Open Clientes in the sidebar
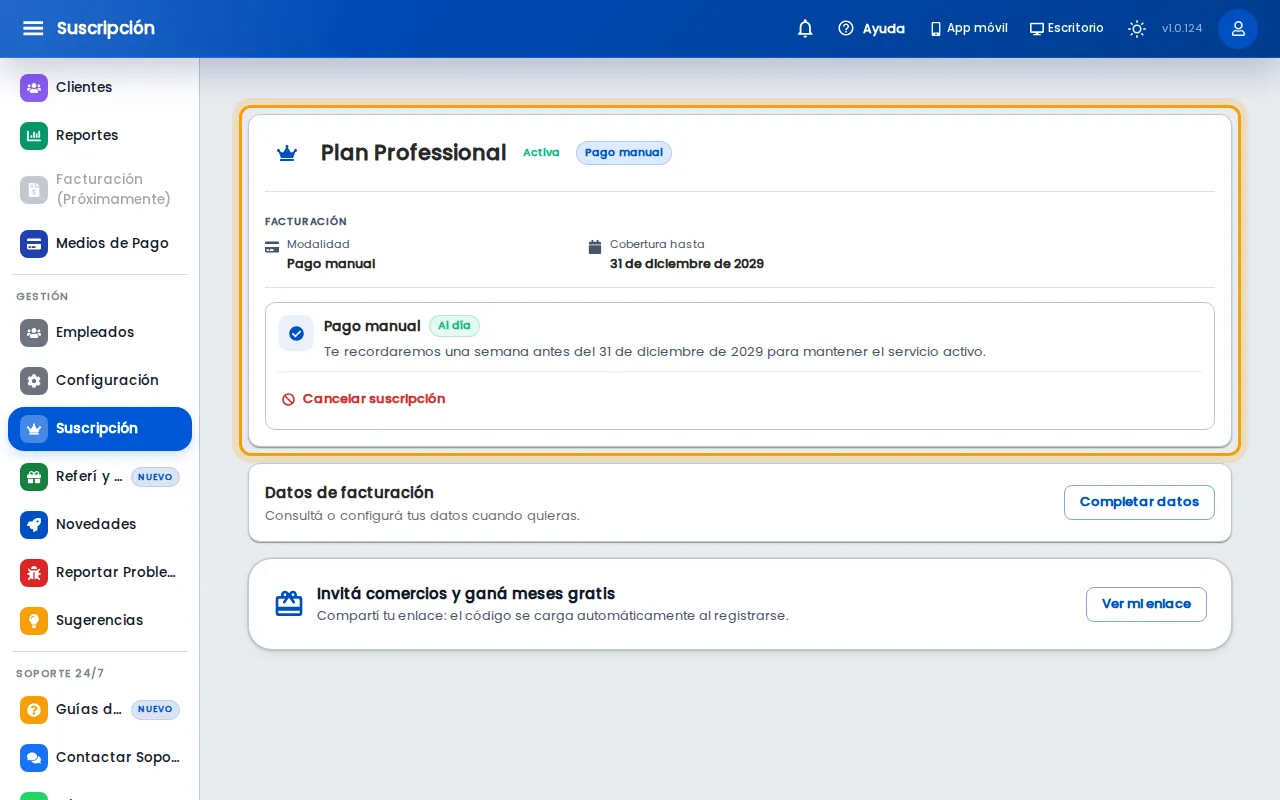The image size is (1280, 800). coord(100,87)
